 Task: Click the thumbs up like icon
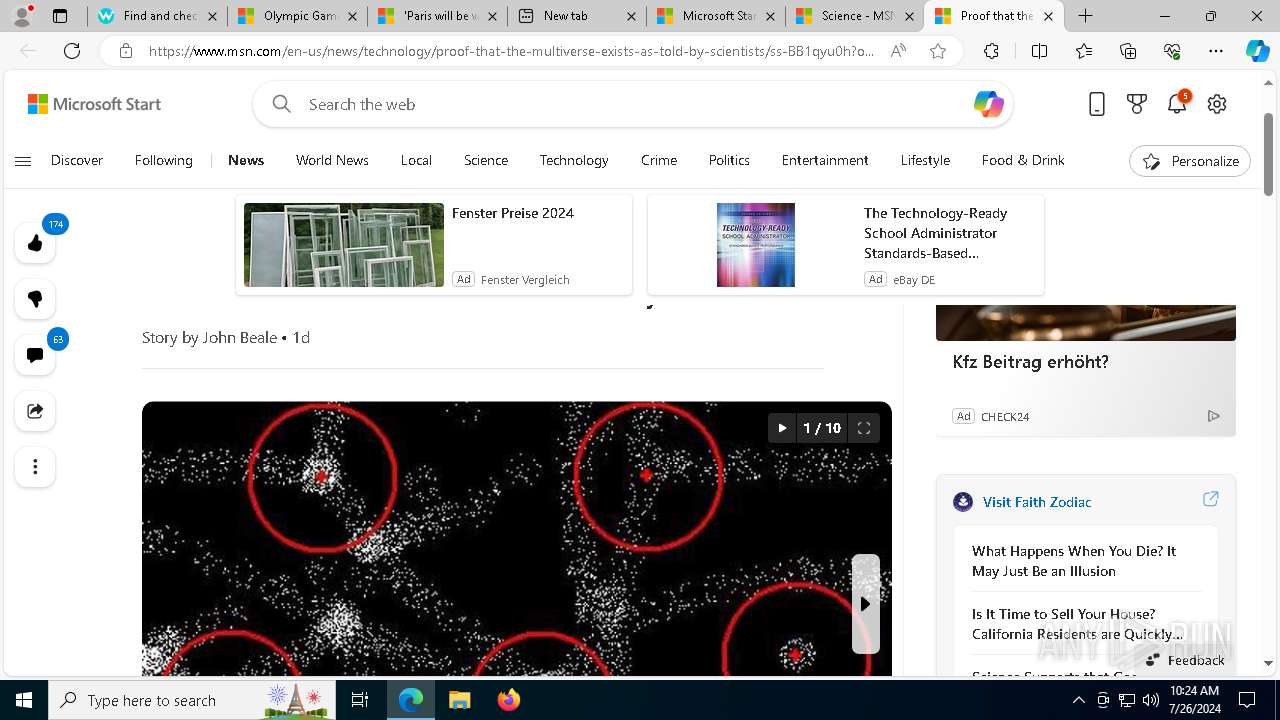coord(35,243)
